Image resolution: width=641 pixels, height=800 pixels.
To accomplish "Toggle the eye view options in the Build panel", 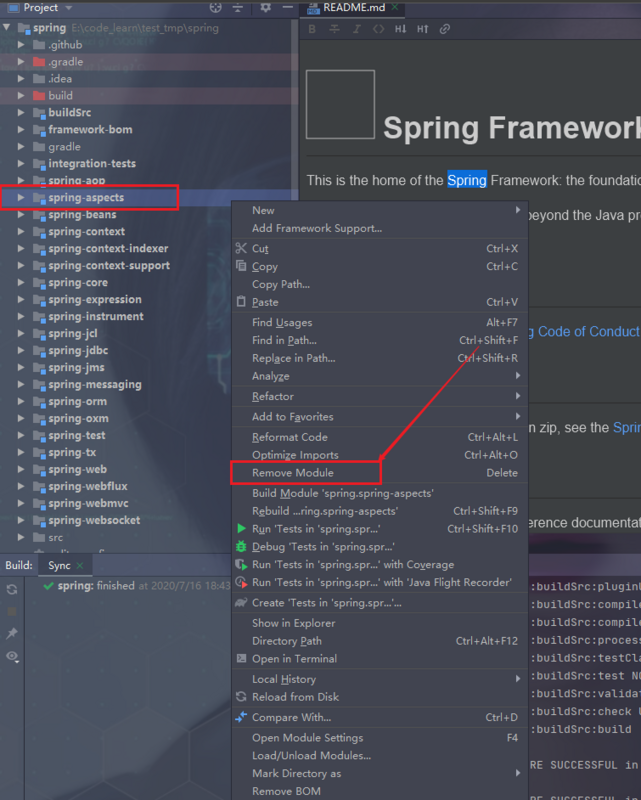I will [x=12, y=656].
